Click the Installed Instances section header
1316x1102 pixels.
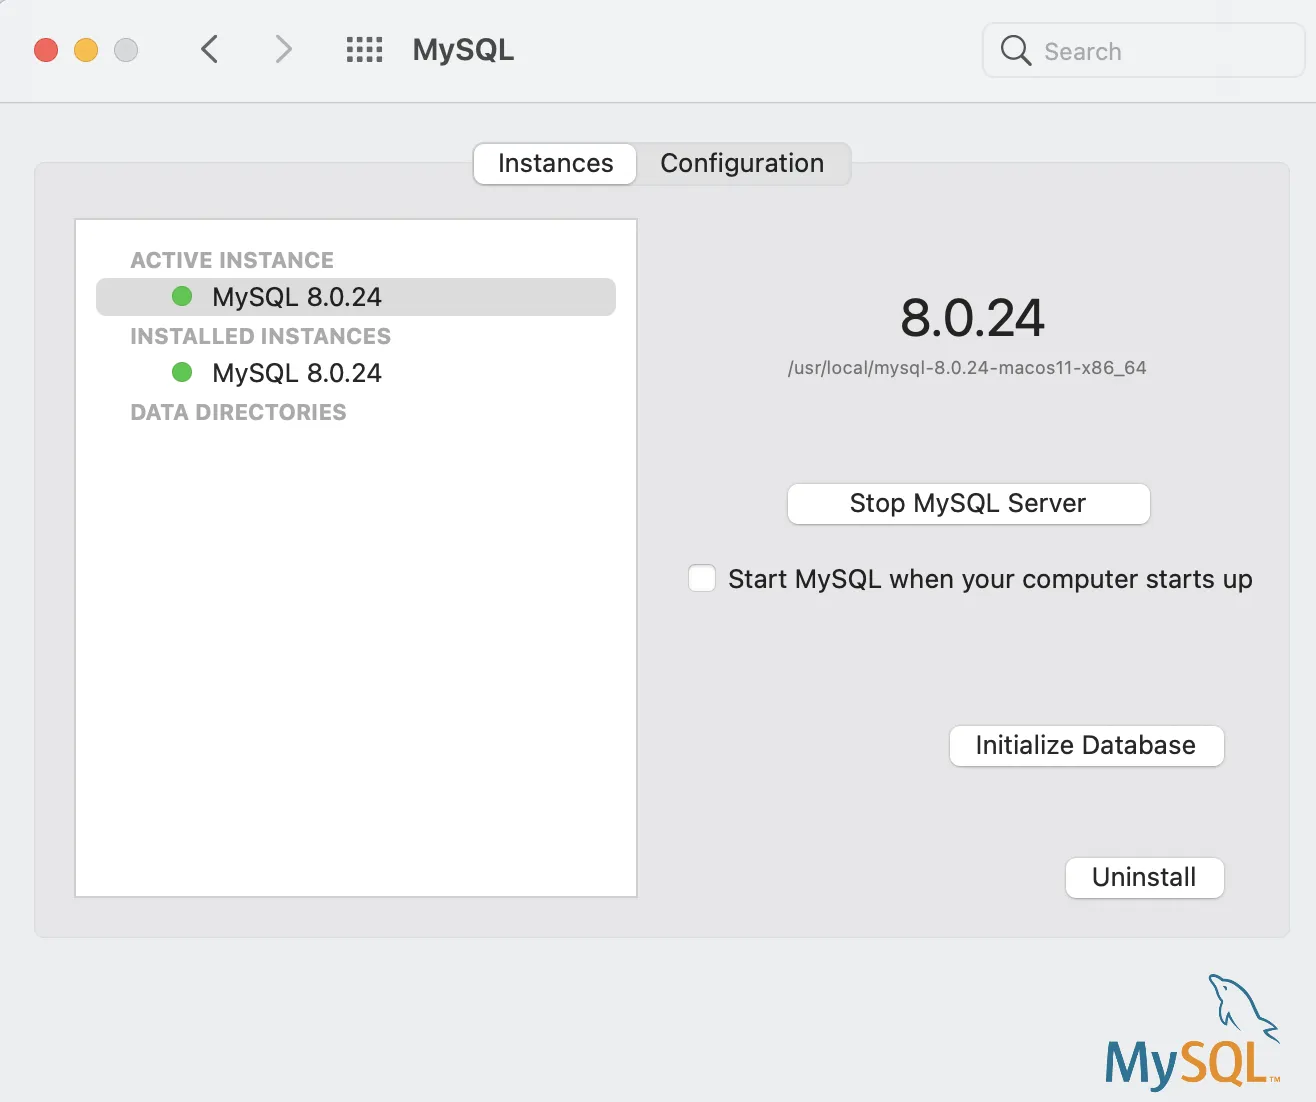pos(260,336)
